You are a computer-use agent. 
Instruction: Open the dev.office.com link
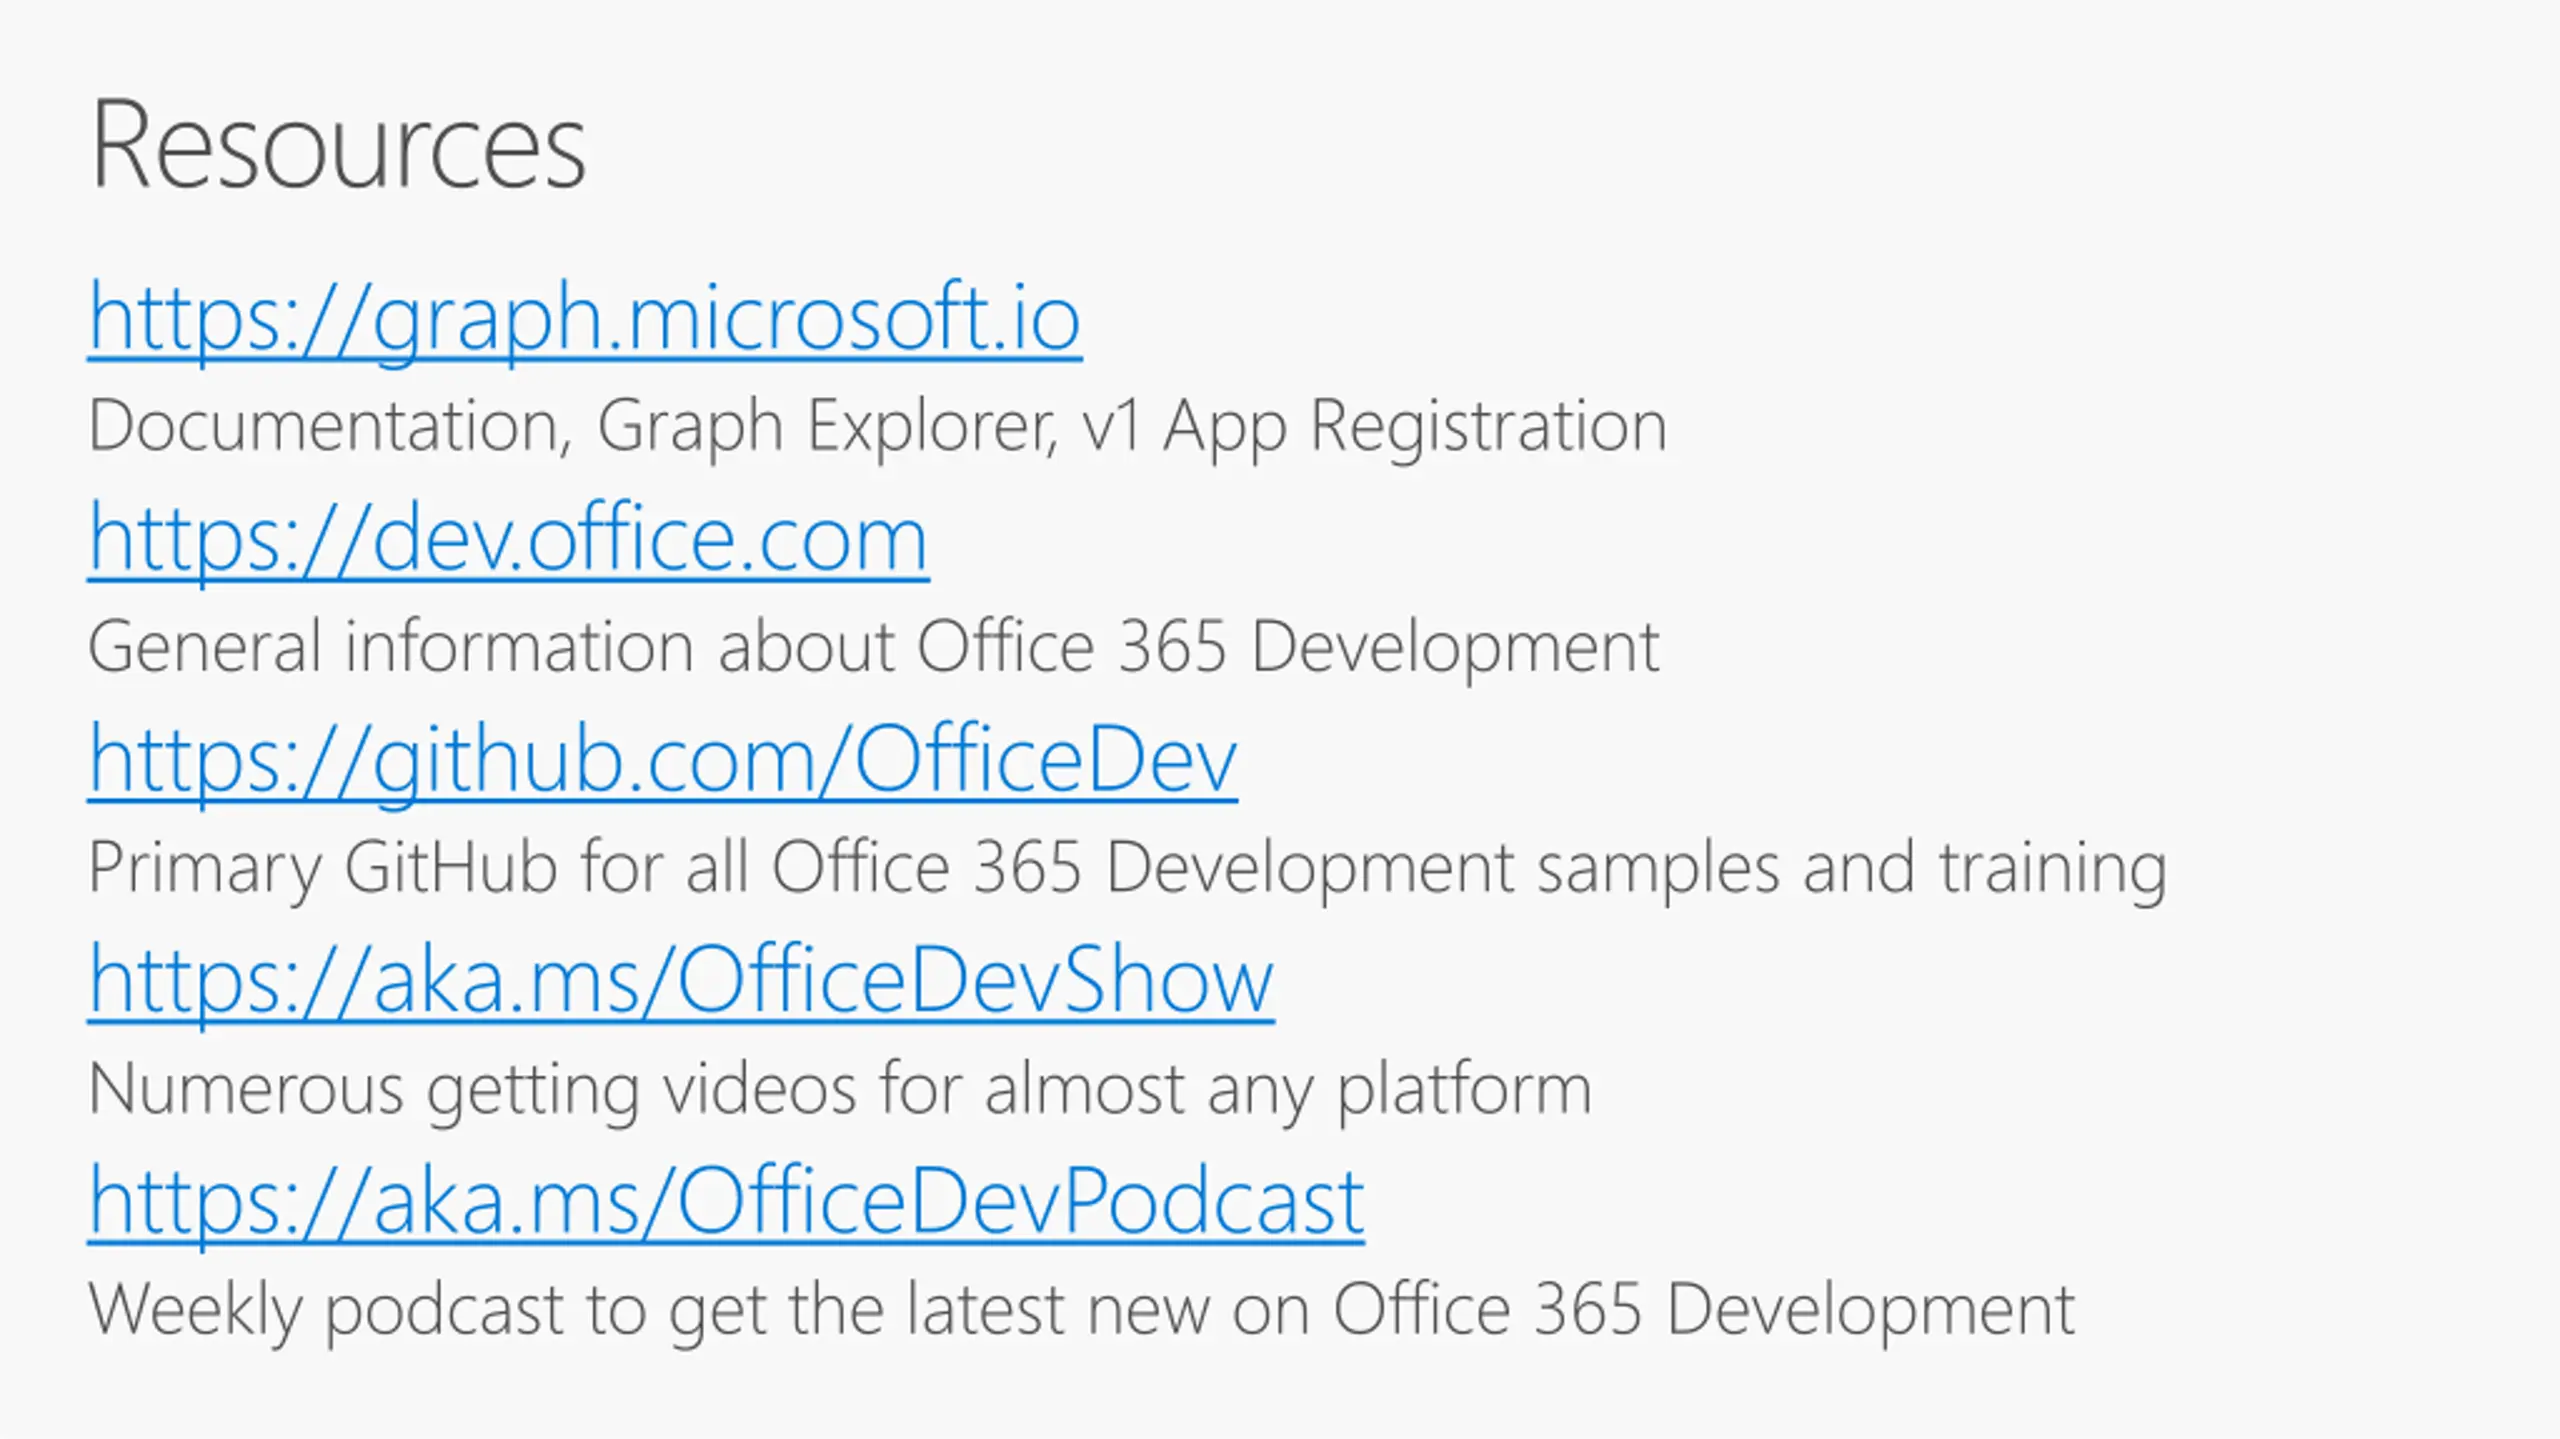tap(509, 540)
